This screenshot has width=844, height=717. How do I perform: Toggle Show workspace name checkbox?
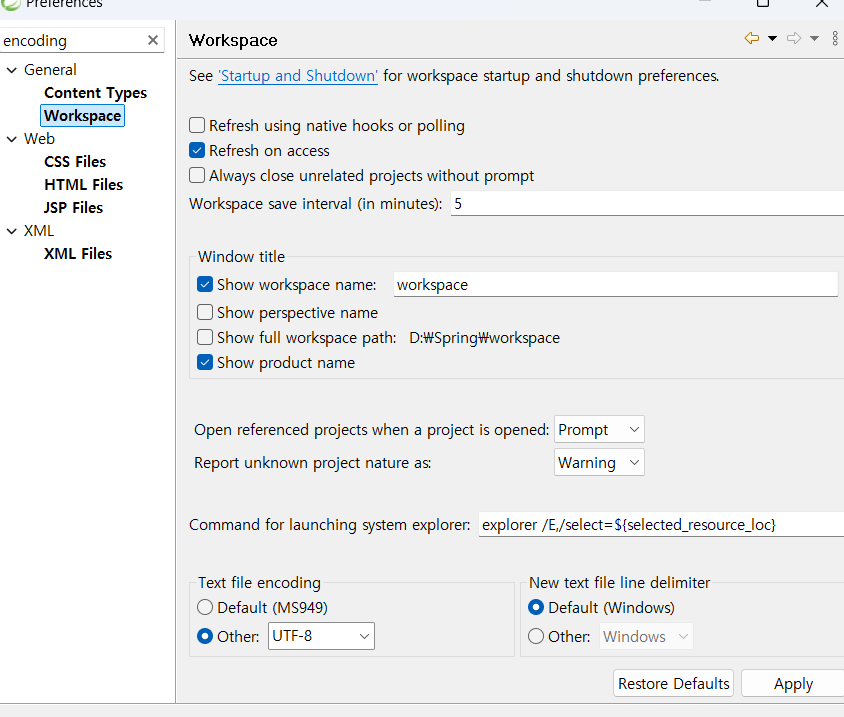[x=205, y=284]
